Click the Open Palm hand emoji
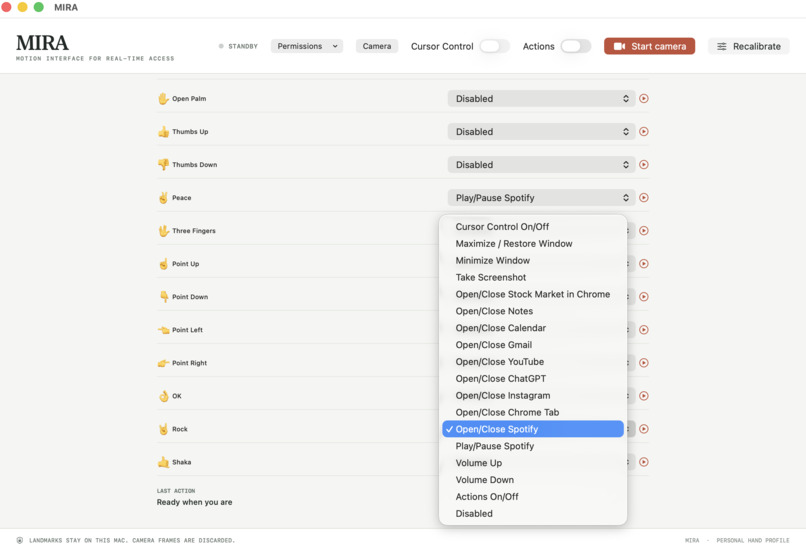 click(x=163, y=99)
